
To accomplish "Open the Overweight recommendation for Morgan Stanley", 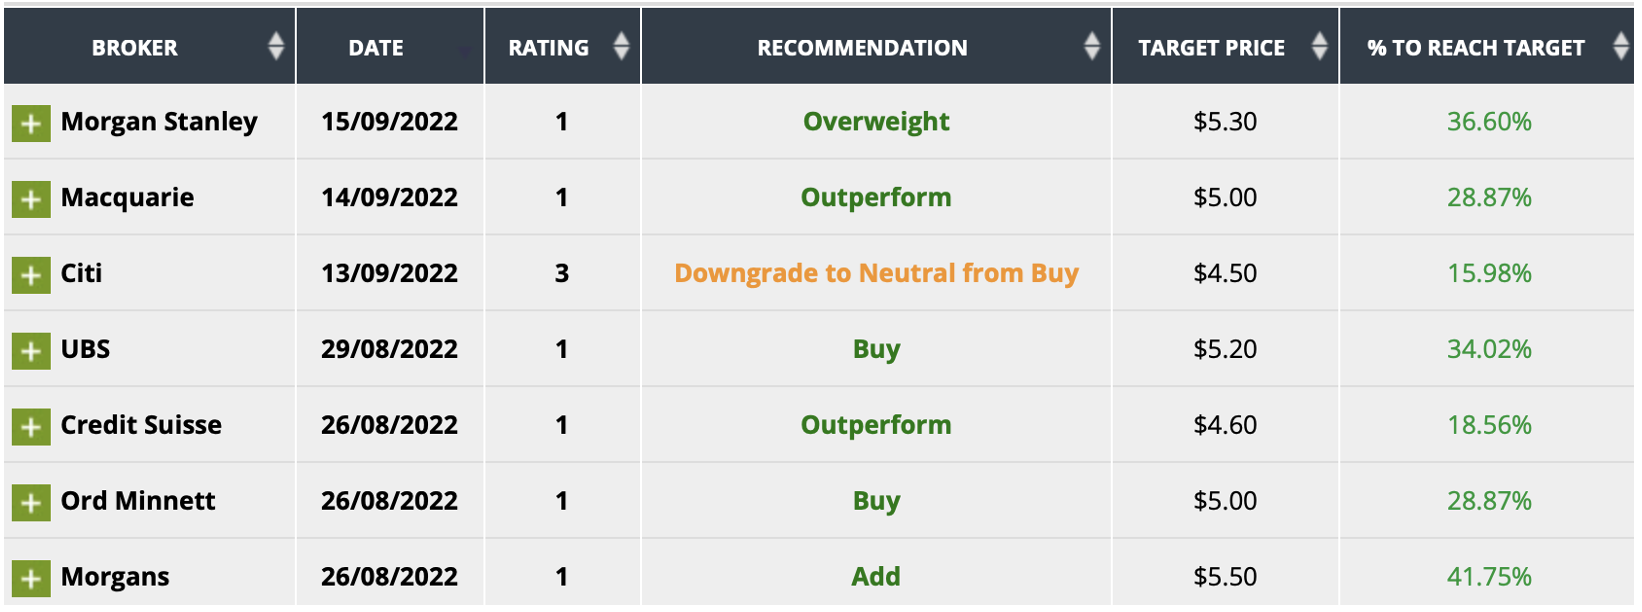I will pyautogui.click(x=876, y=122).
